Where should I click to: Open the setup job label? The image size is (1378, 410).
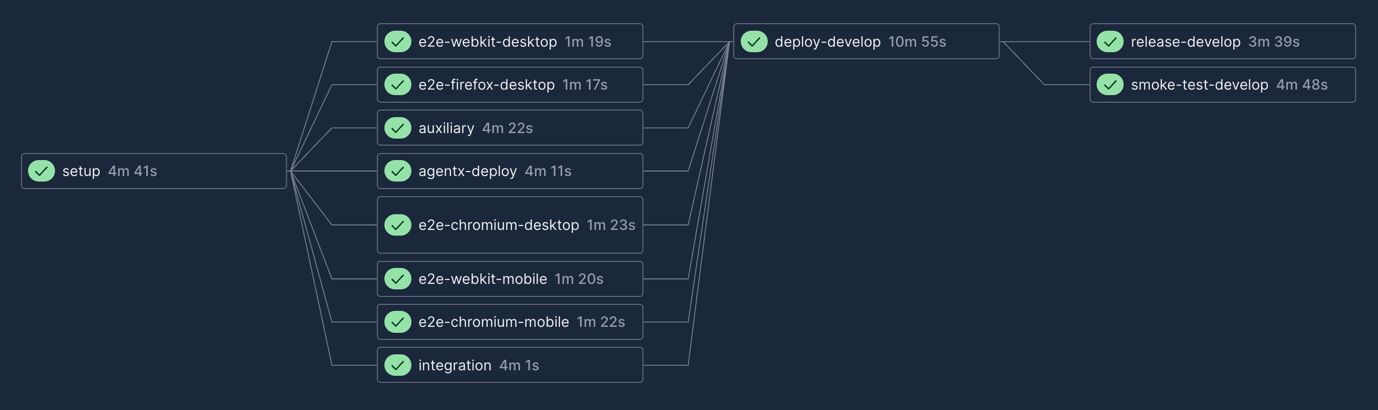click(81, 171)
